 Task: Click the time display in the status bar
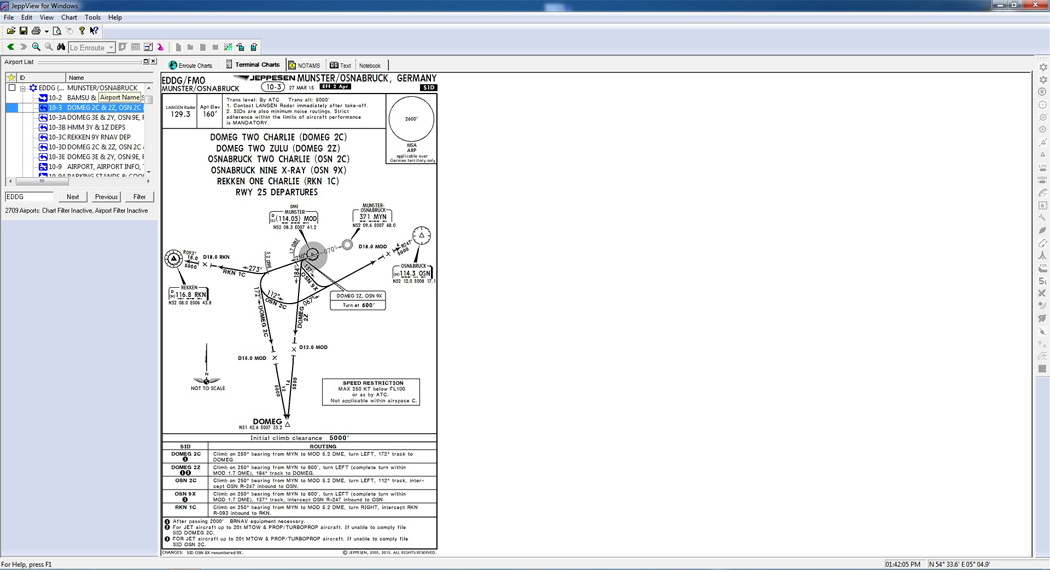coord(903,565)
